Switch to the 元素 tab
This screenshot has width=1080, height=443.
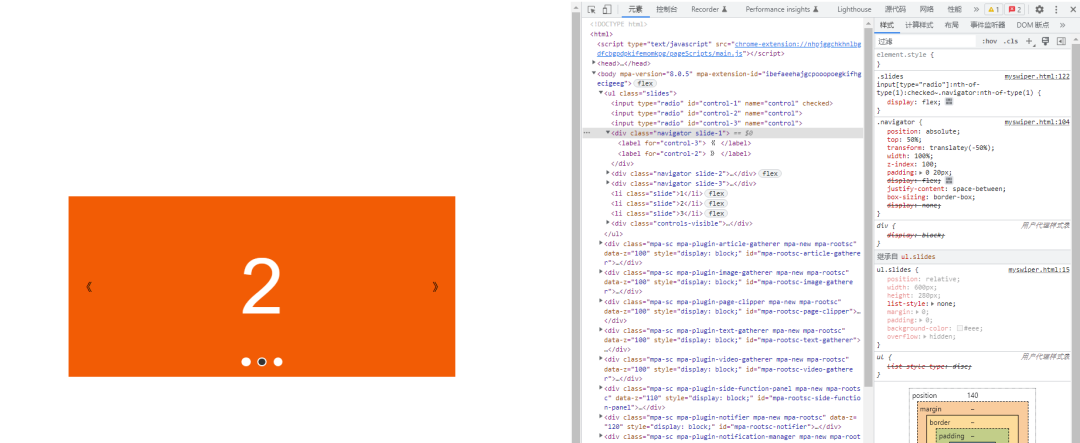[635, 10]
